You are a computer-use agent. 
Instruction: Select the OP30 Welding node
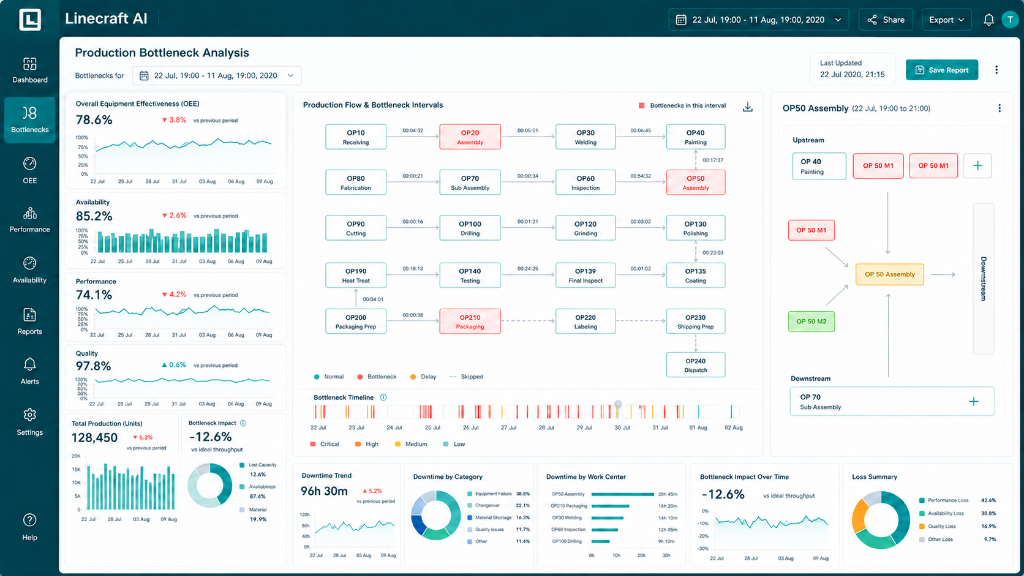click(585, 137)
